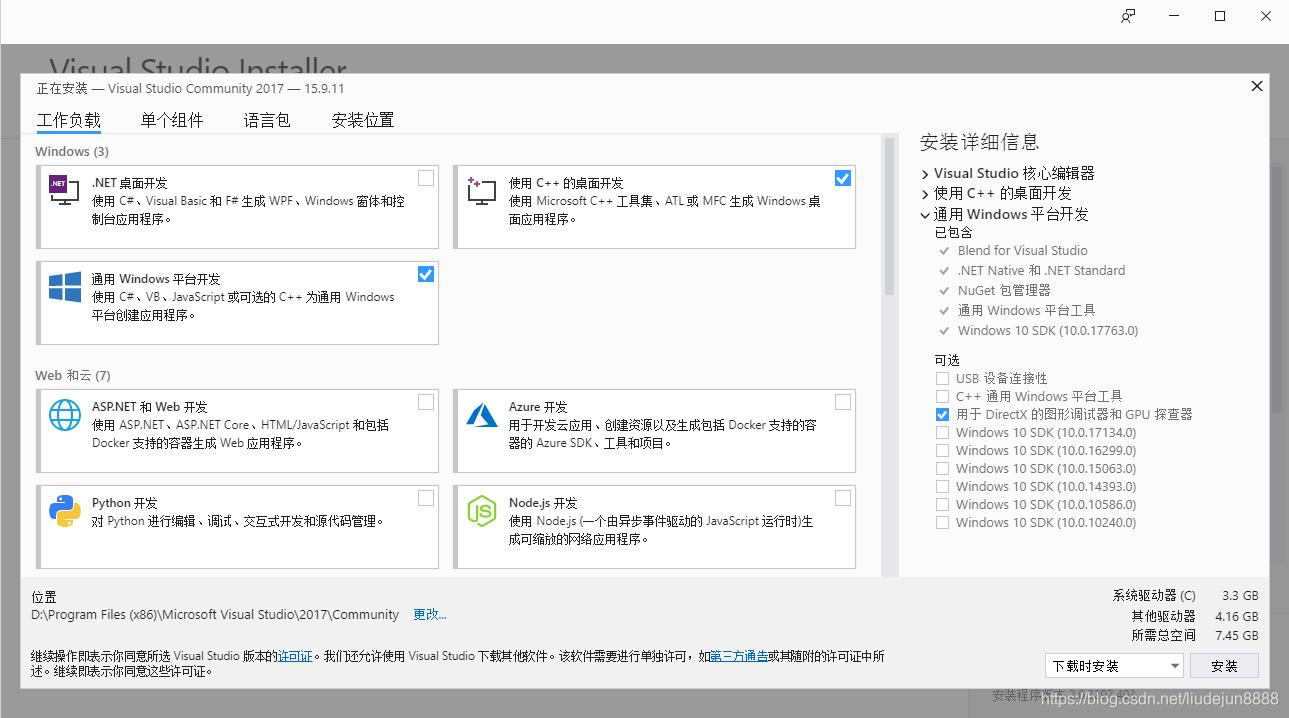Check Windows 10 SDK (10.0.16299.0)
Image resolution: width=1289 pixels, height=718 pixels.
coord(942,450)
